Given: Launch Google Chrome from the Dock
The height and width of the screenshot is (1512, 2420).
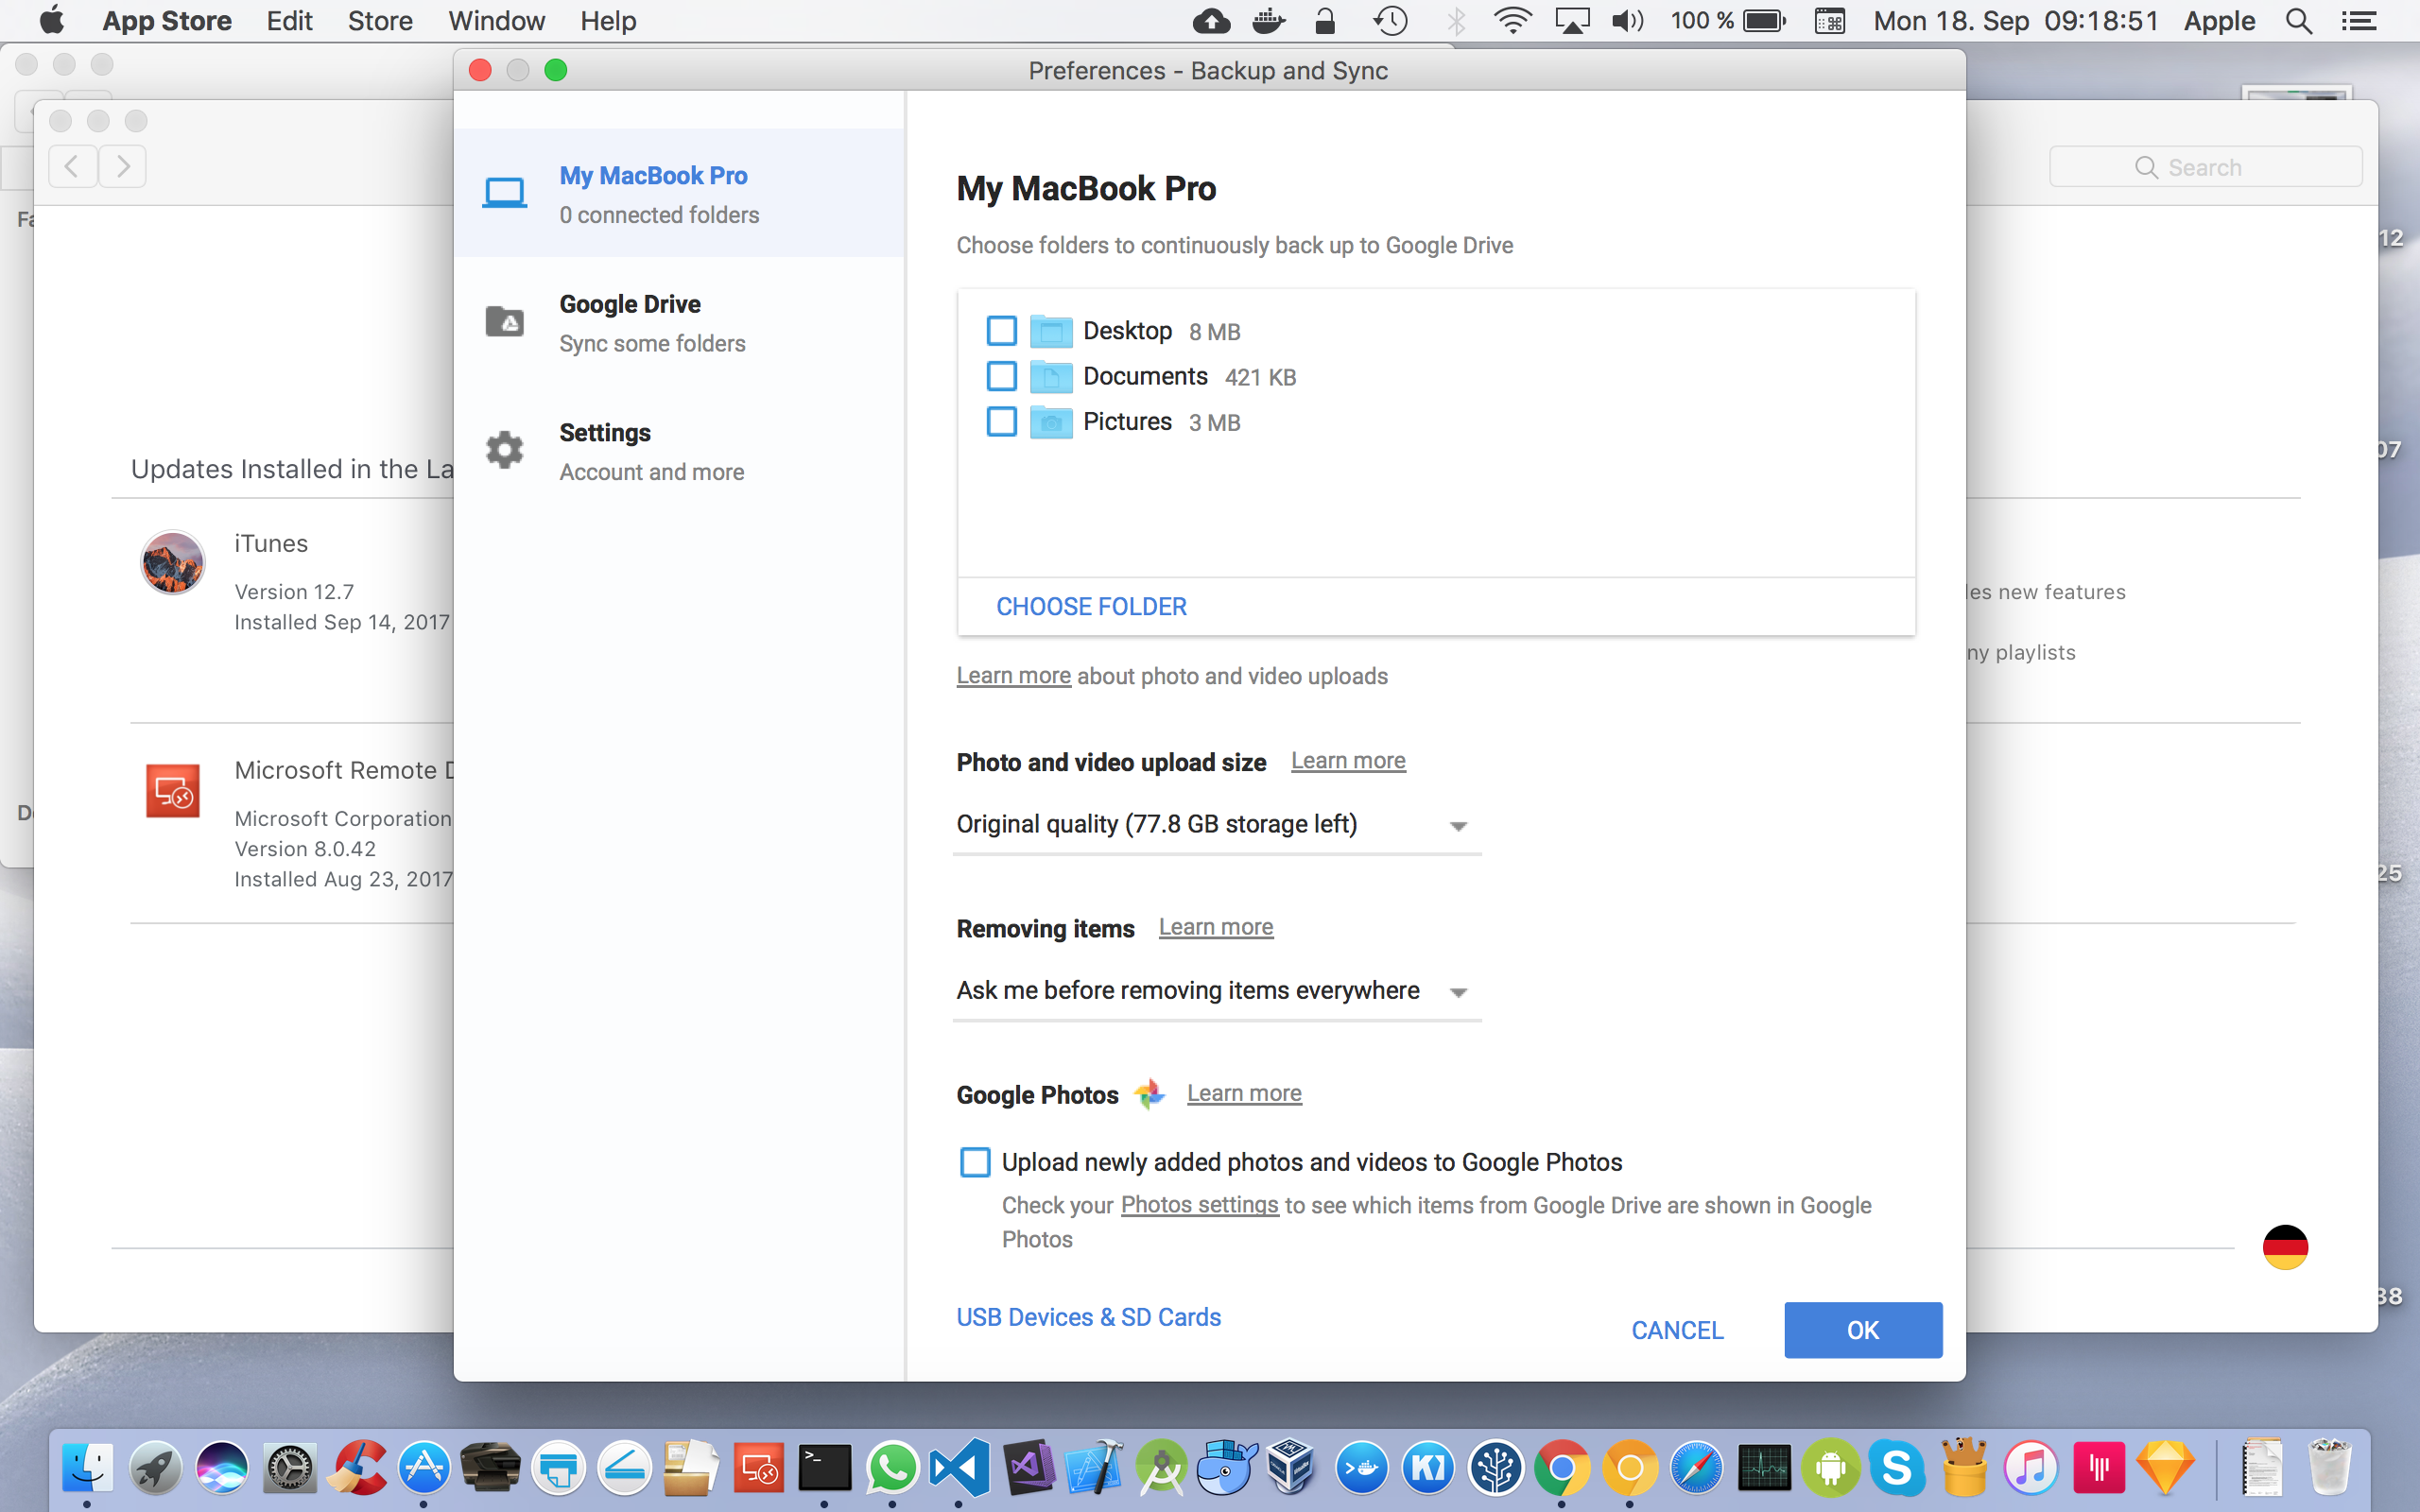Looking at the screenshot, I should [x=1563, y=1467].
